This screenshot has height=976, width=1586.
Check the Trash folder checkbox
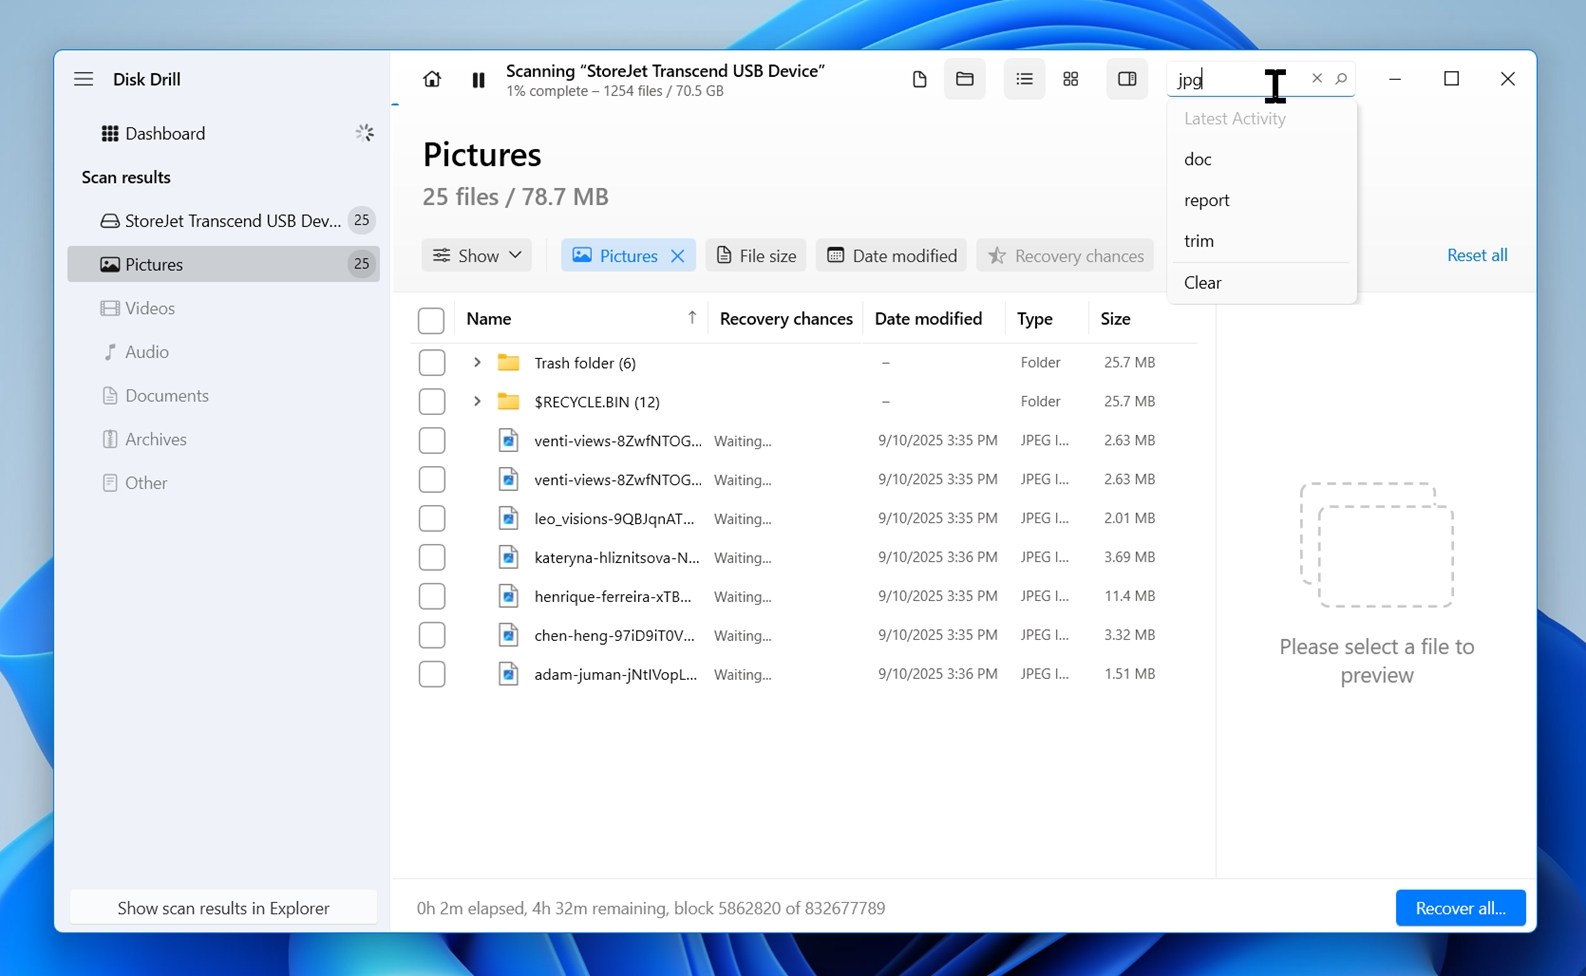point(432,362)
